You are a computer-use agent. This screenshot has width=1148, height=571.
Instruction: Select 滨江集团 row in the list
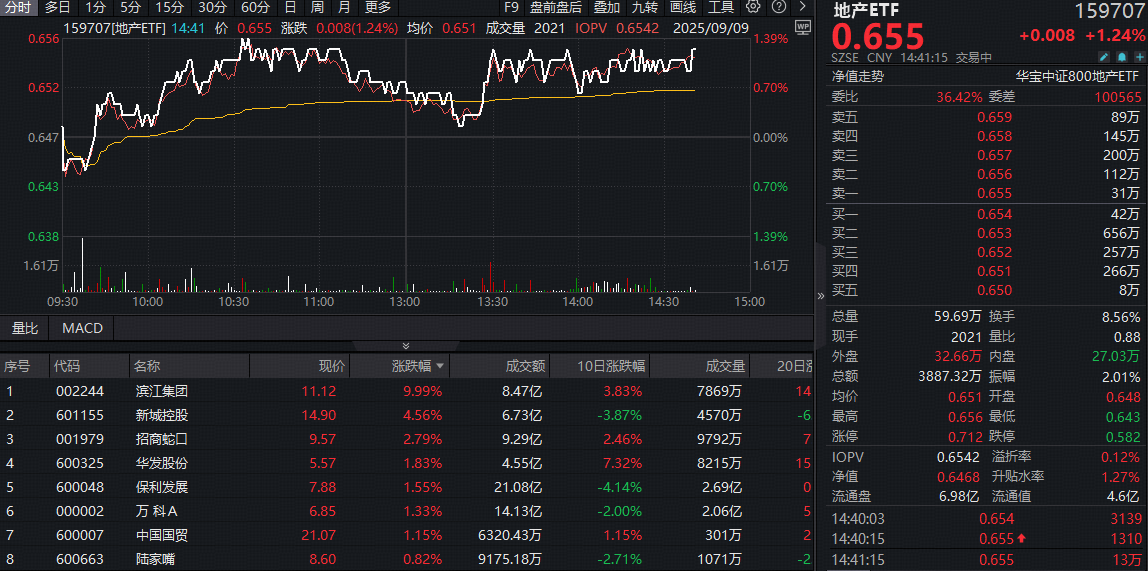[x=161, y=391]
